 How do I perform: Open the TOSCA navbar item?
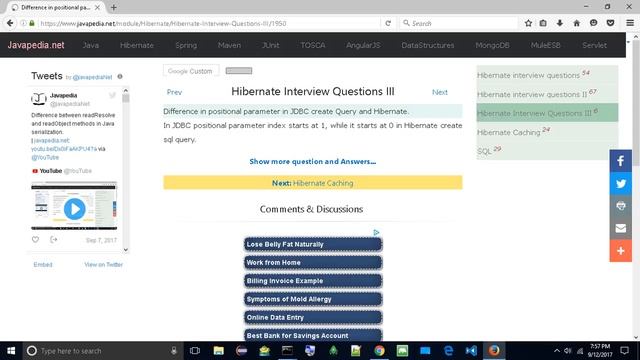coord(313,45)
